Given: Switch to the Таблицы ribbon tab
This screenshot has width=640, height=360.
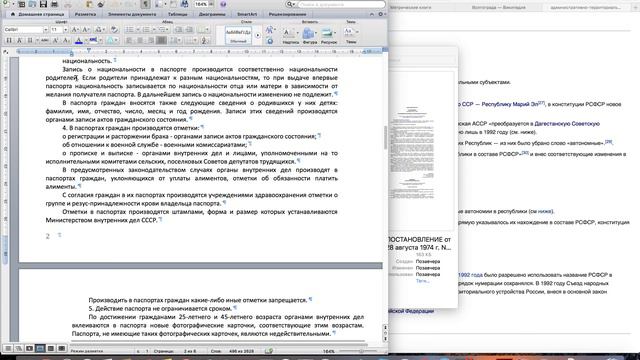Looking at the screenshot, I should point(178,14).
